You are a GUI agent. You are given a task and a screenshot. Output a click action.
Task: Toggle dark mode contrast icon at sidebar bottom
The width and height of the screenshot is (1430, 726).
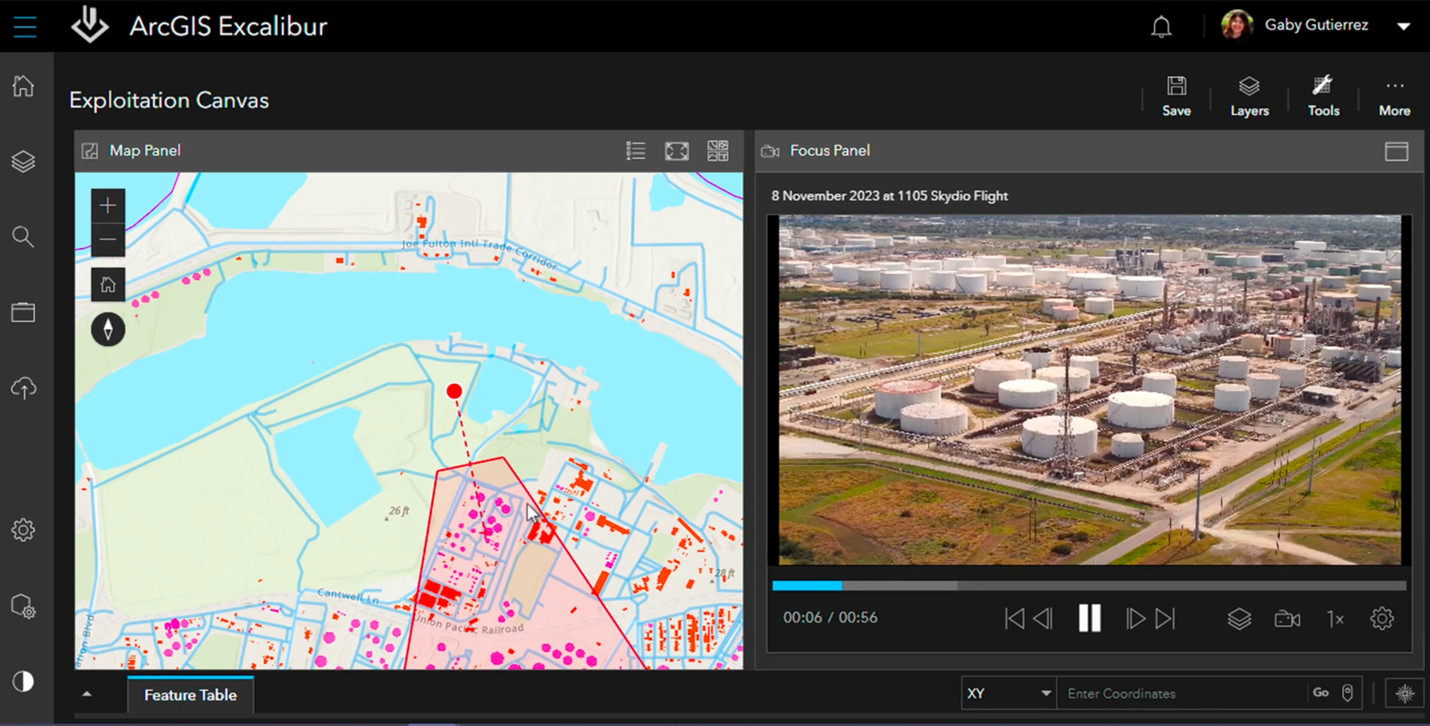[x=24, y=681]
